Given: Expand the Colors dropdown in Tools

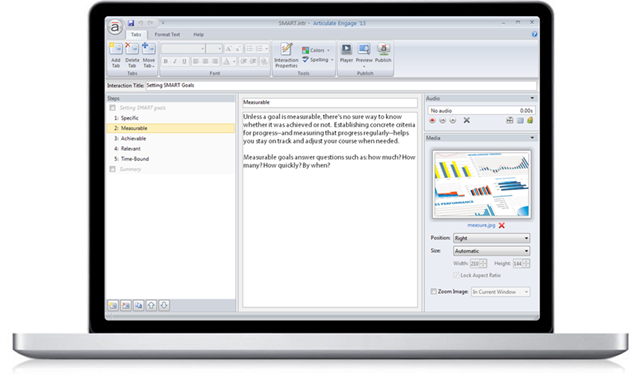Looking at the screenshot, I should pos(316,50).
